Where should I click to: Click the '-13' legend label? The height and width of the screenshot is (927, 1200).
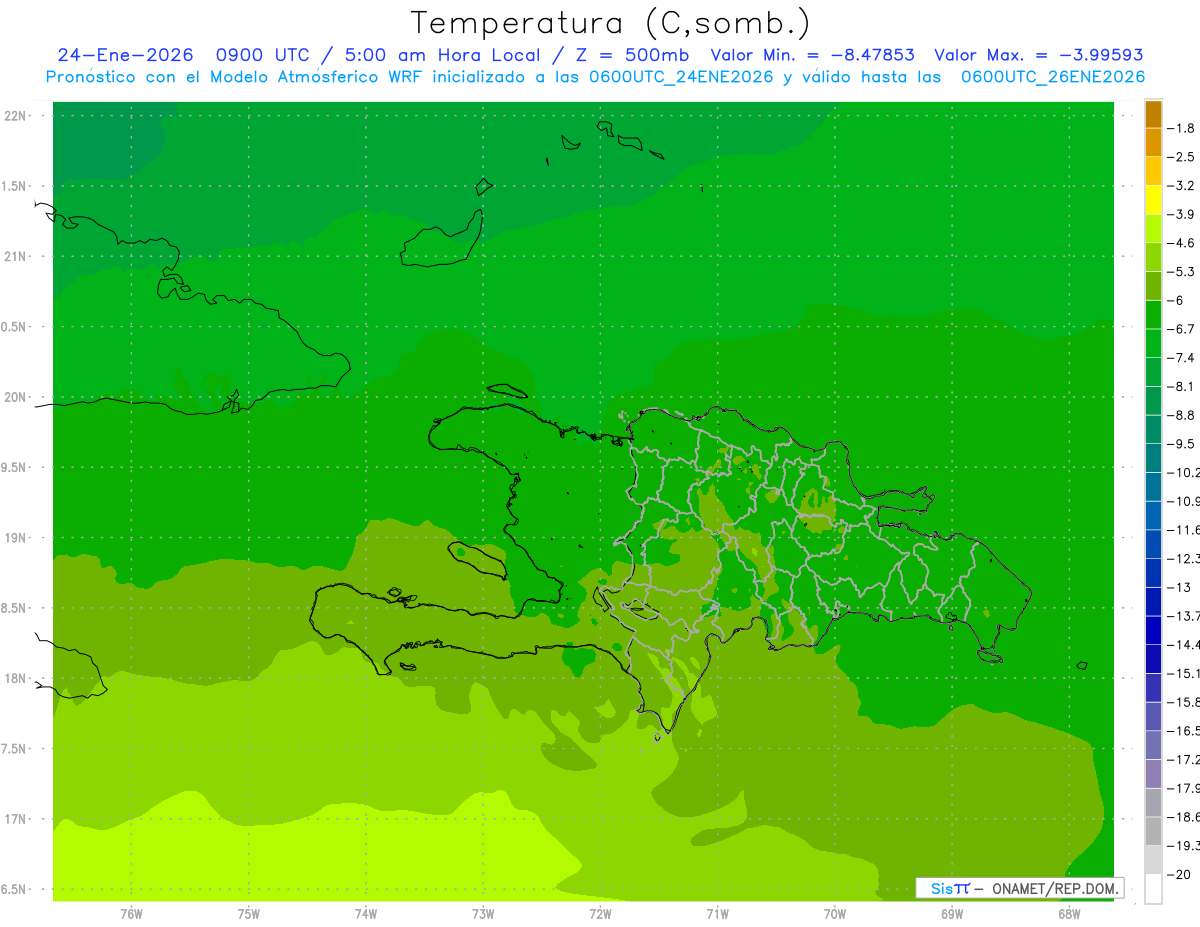(1179, 588)
